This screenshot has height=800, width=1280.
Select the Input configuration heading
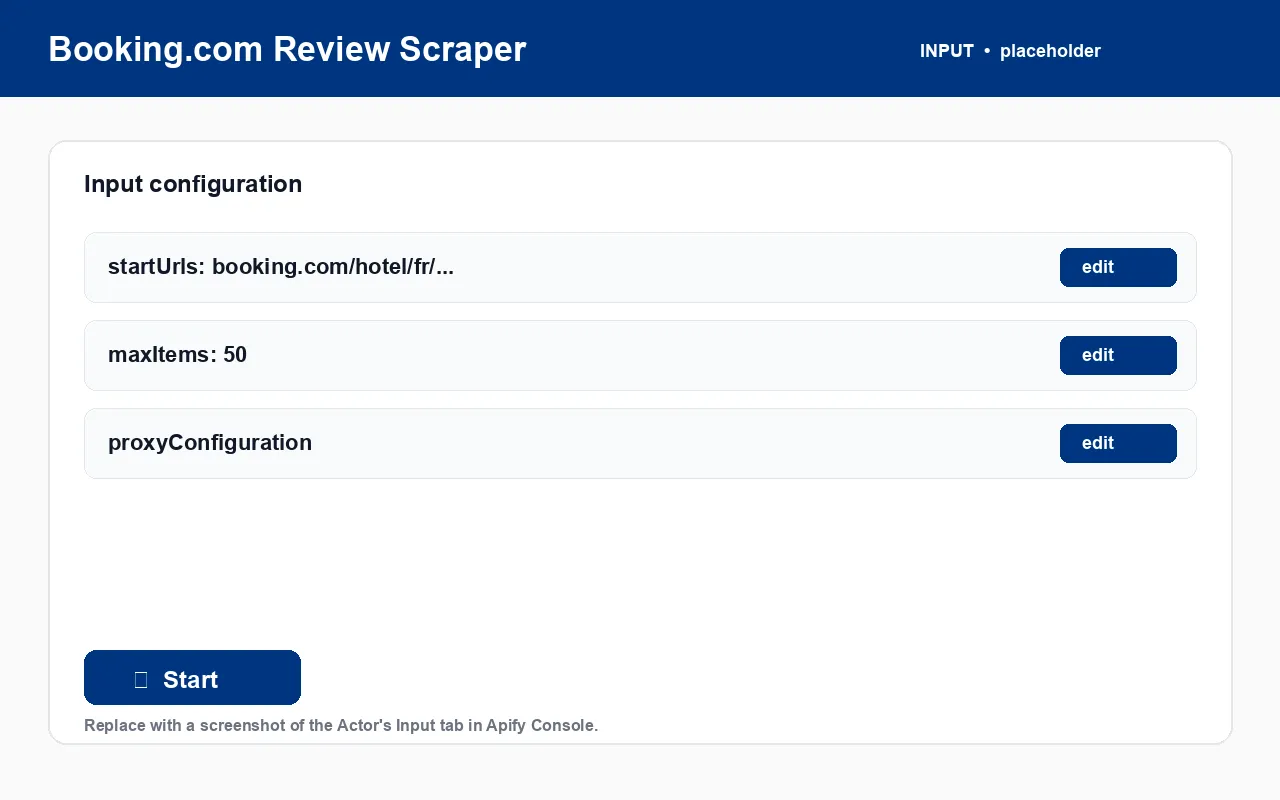[x=193, y=184]
